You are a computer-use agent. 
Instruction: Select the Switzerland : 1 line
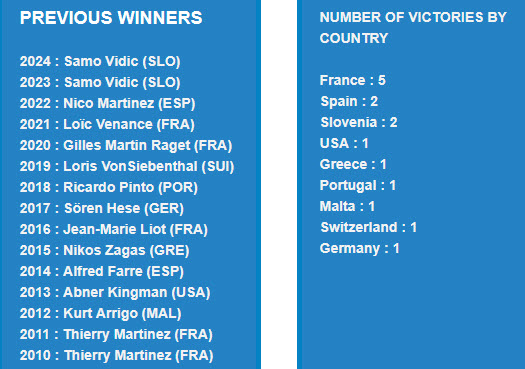(x=369, y=228)
